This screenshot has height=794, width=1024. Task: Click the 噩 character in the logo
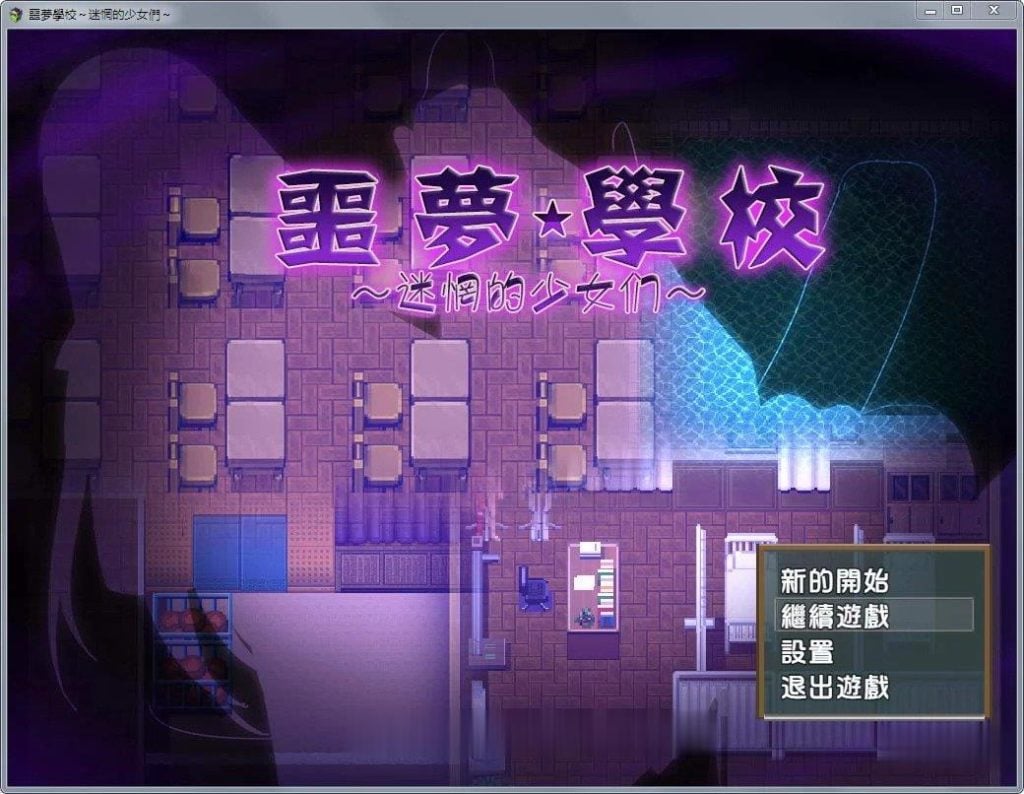coord(326,220)
